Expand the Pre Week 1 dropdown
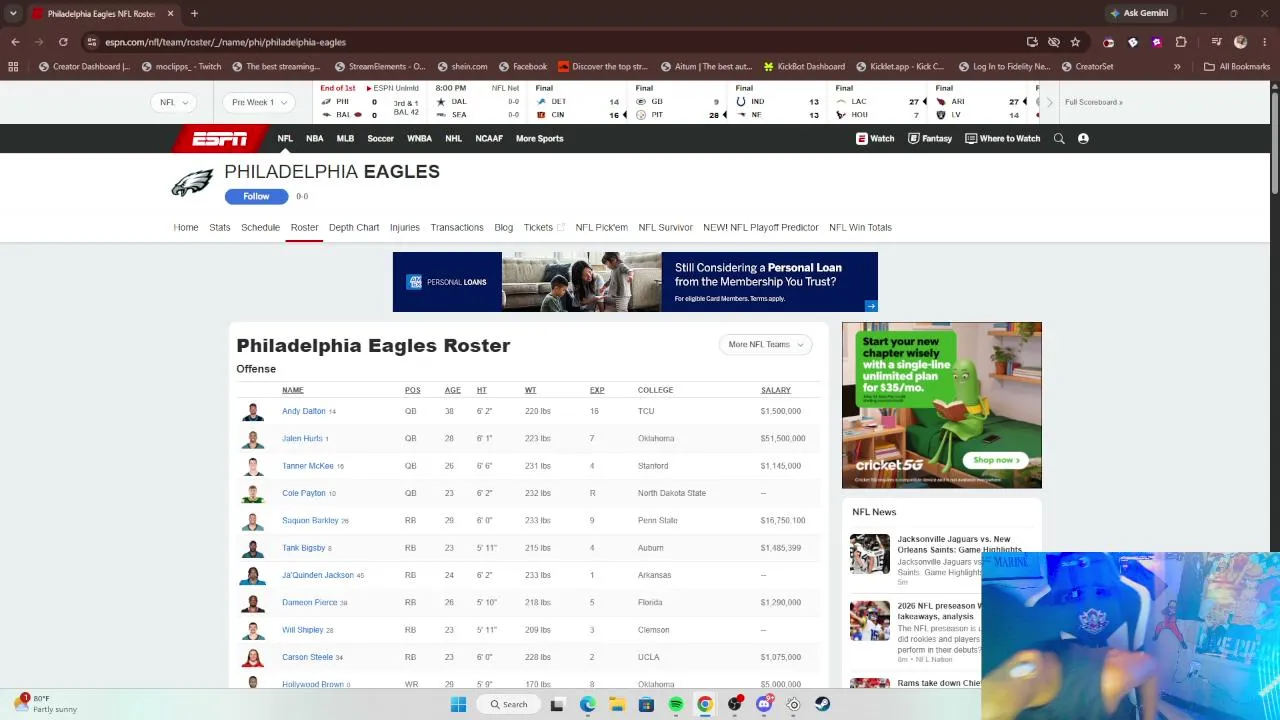Viewport: 1280px width, 720px height. click(x=259, y=102)
